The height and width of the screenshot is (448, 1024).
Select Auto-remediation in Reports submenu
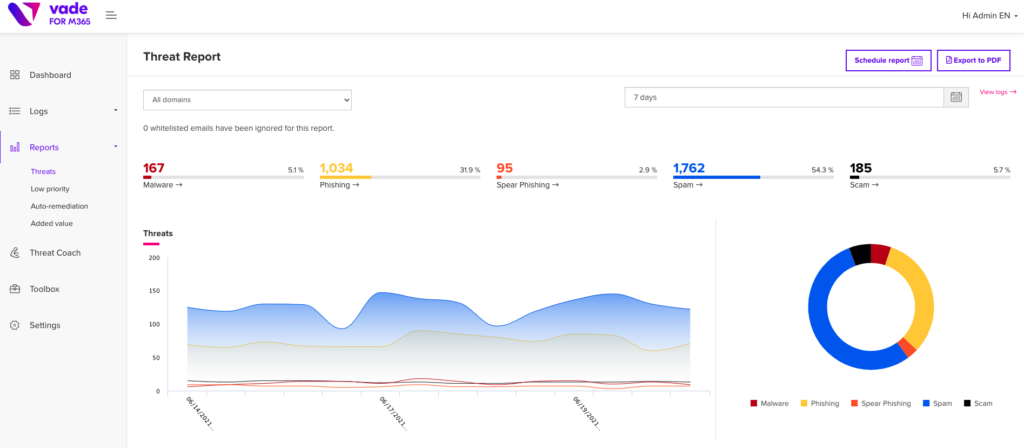(59, 206)
